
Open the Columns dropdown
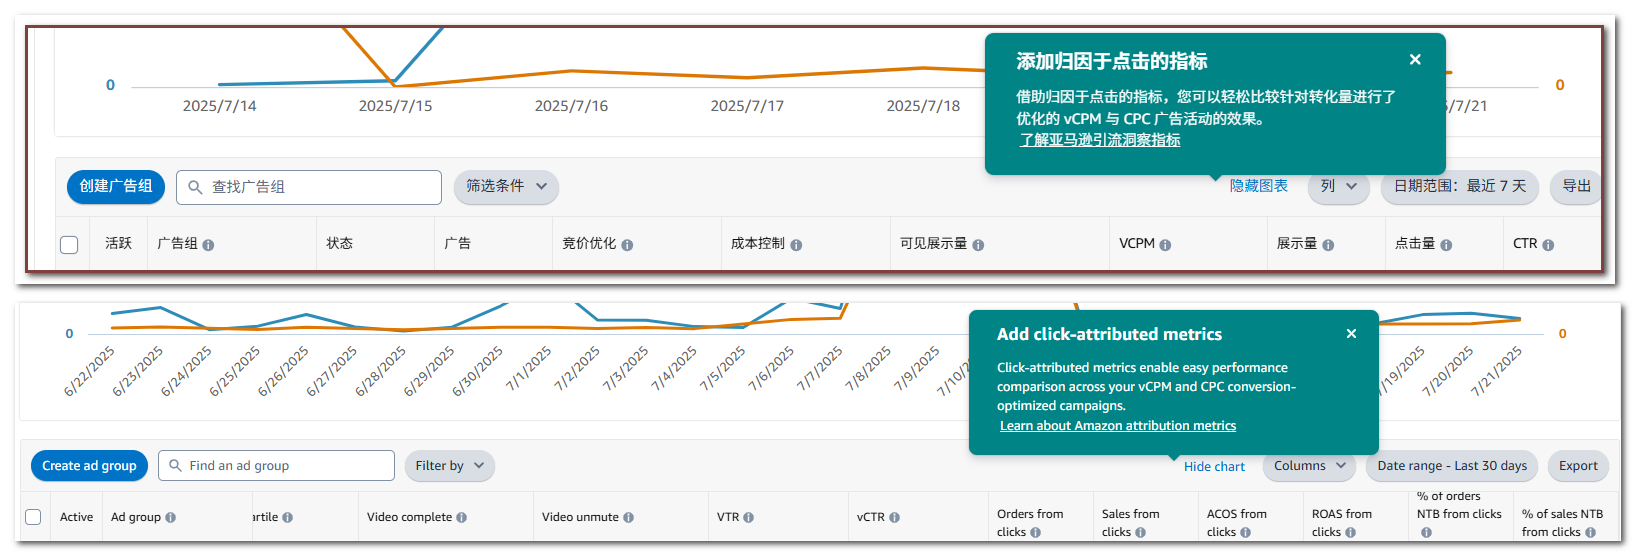[1310, 466]
